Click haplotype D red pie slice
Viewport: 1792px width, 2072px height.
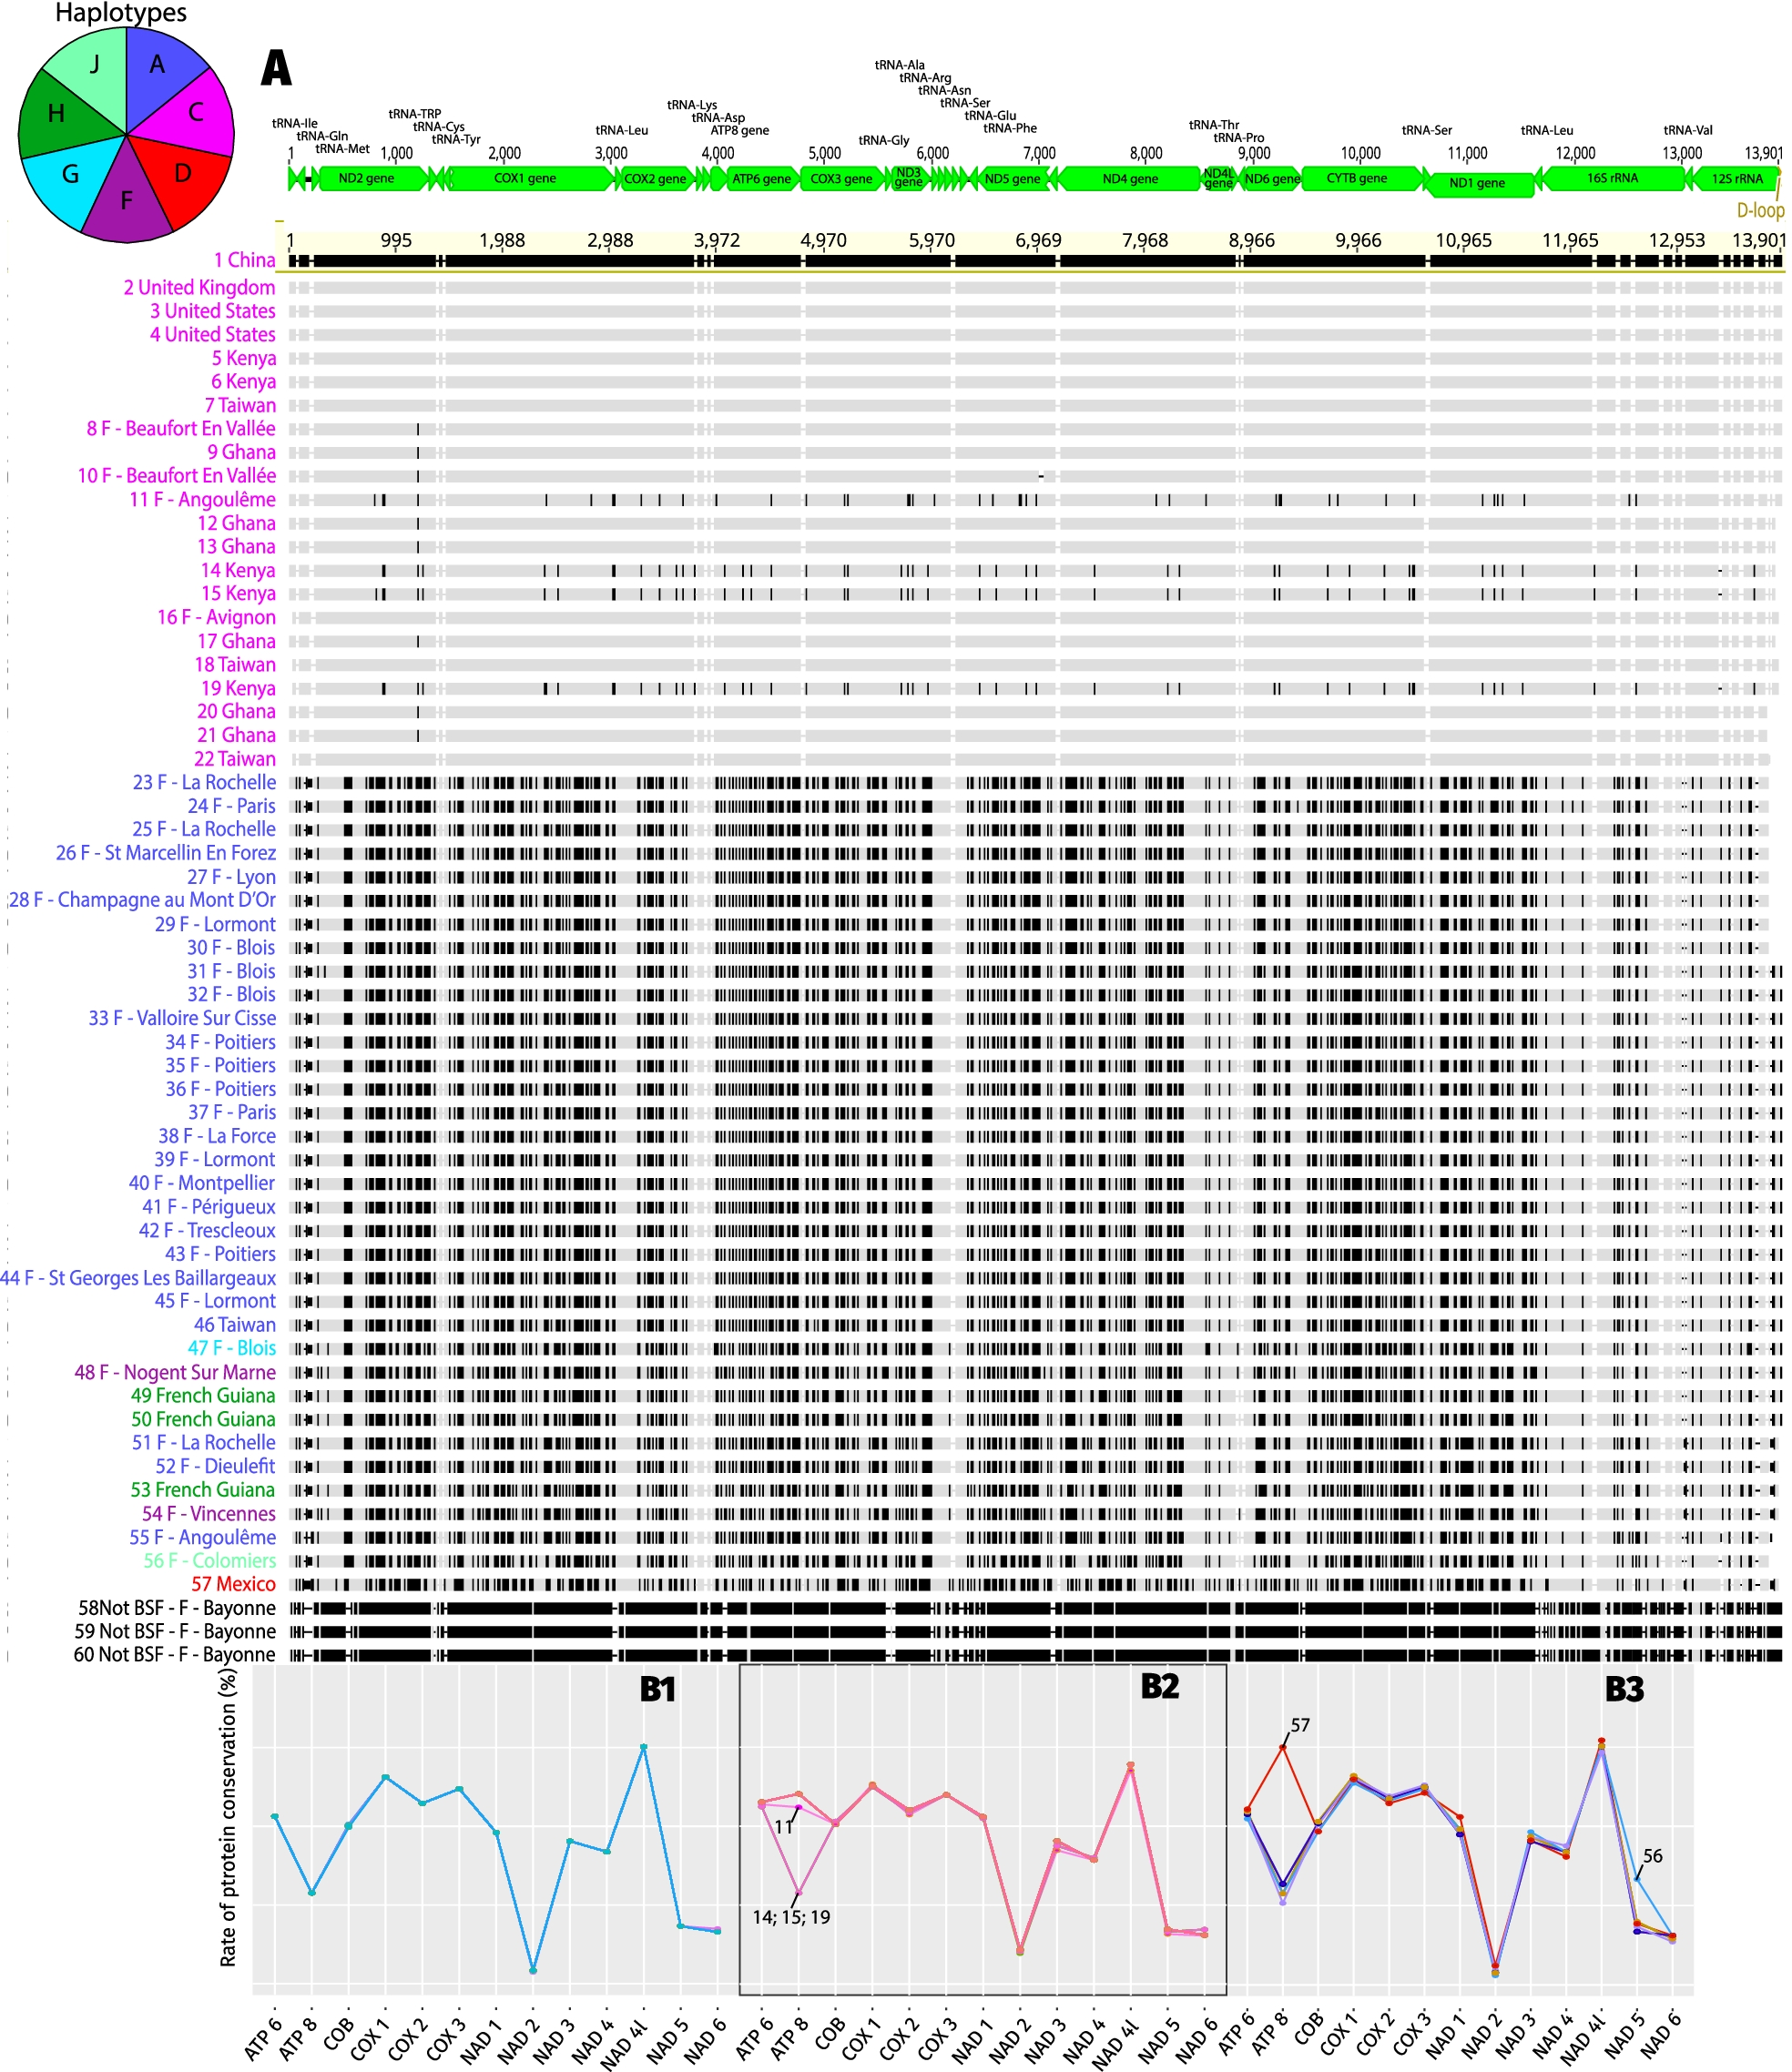(x=180, y=175)
